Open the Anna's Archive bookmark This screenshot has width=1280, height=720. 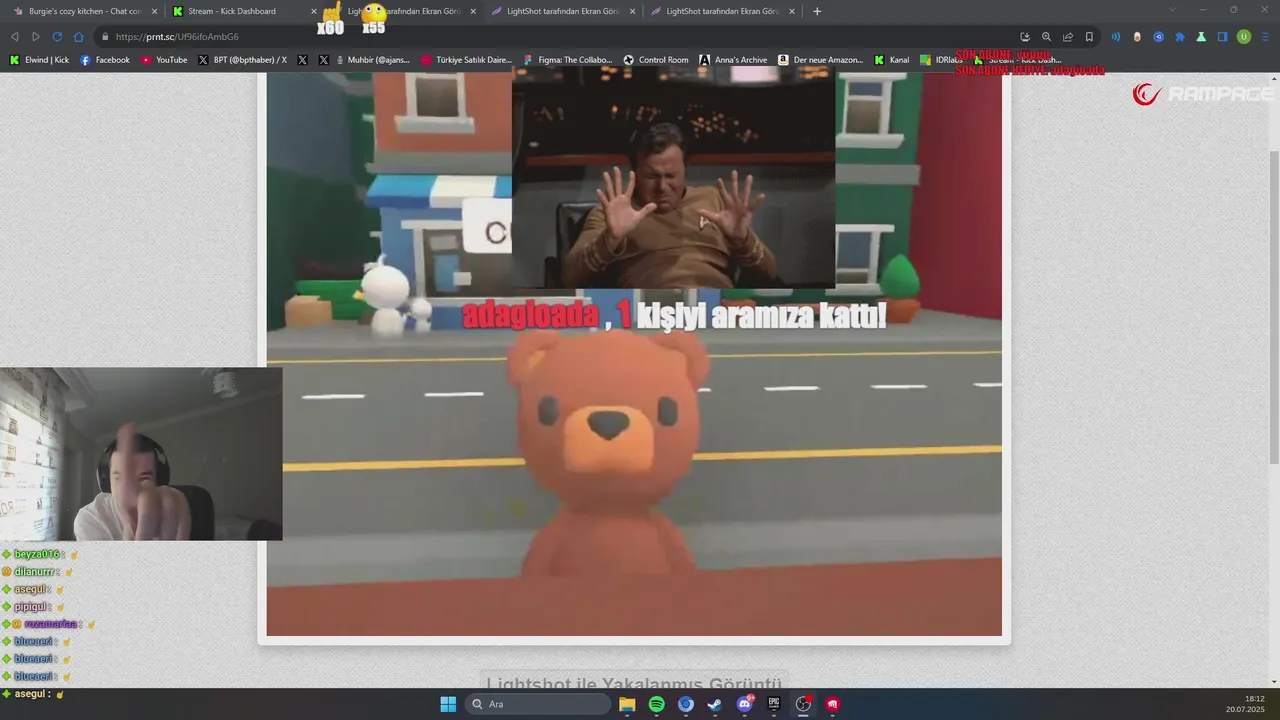click(733, 60)
